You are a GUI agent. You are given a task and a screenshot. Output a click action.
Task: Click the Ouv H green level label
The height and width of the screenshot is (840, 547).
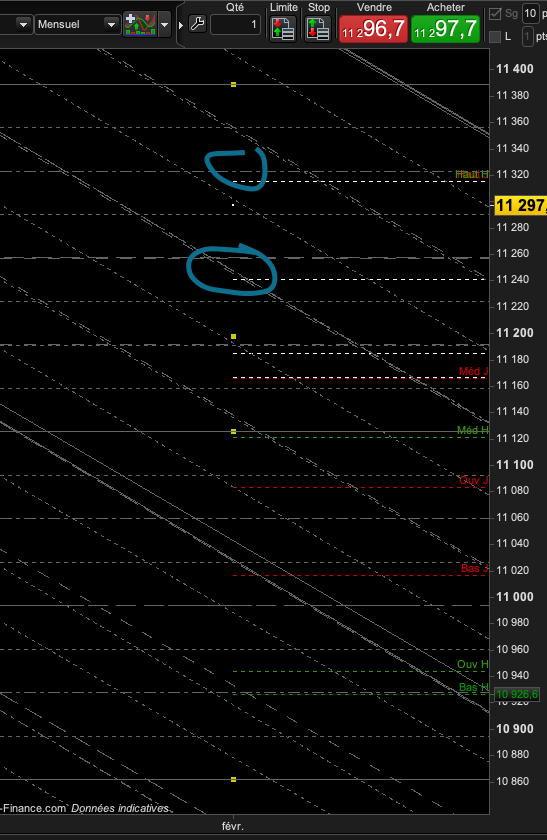[473, 664]
